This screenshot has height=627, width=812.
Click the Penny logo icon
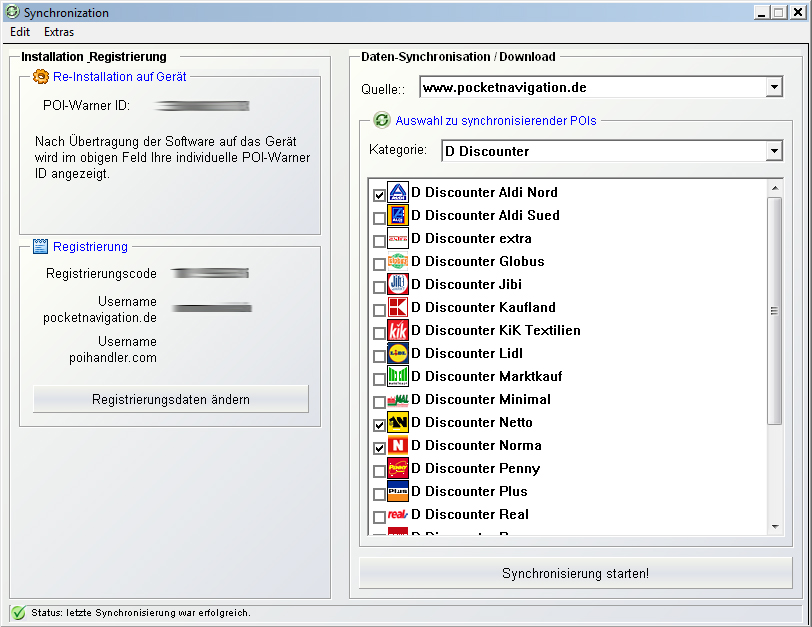point(398,468)
